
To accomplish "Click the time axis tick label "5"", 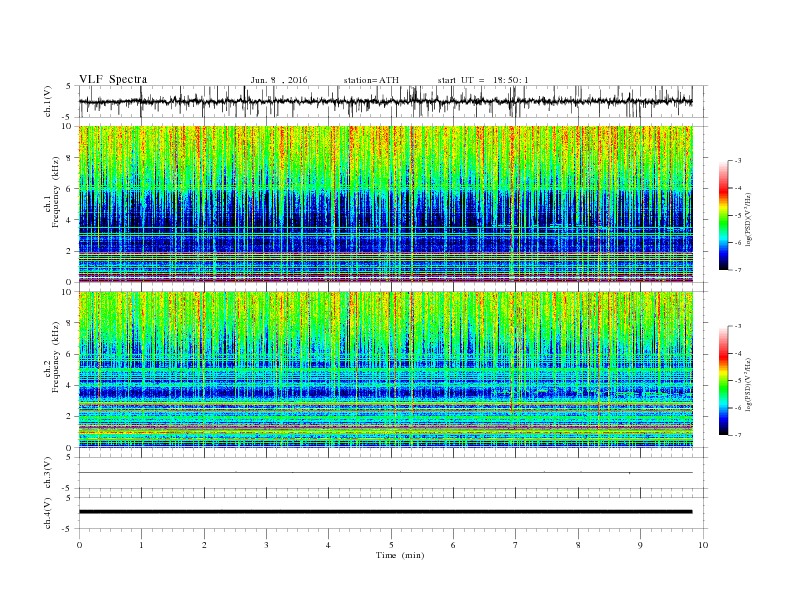I will tap(391, 545).
